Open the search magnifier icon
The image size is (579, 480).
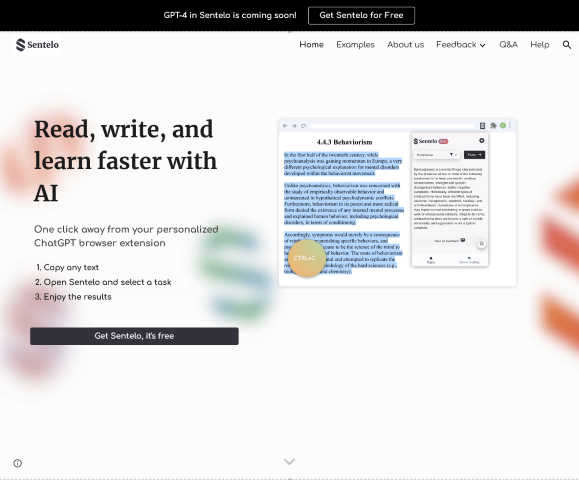coord(566,45)
